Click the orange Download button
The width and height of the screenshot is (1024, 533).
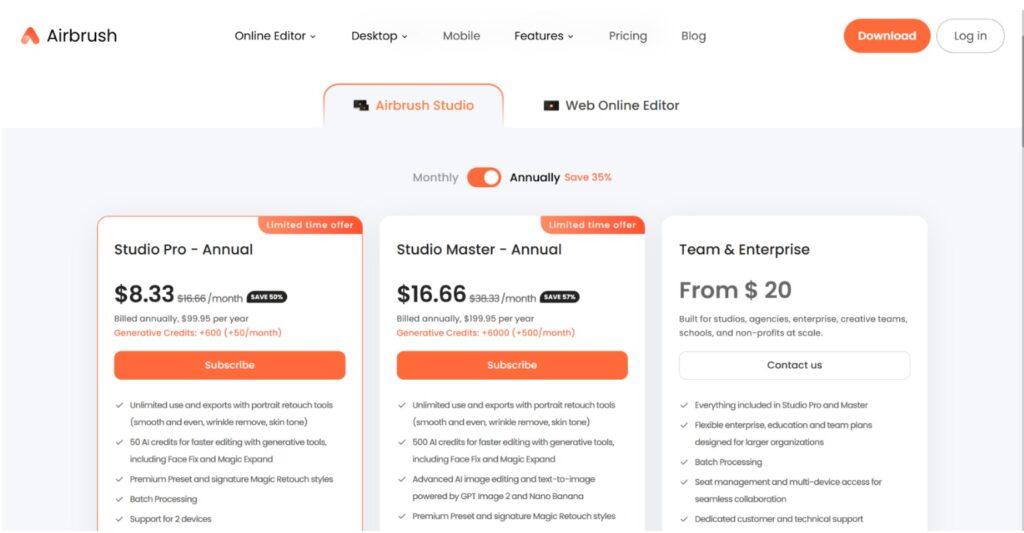point(887,36)
